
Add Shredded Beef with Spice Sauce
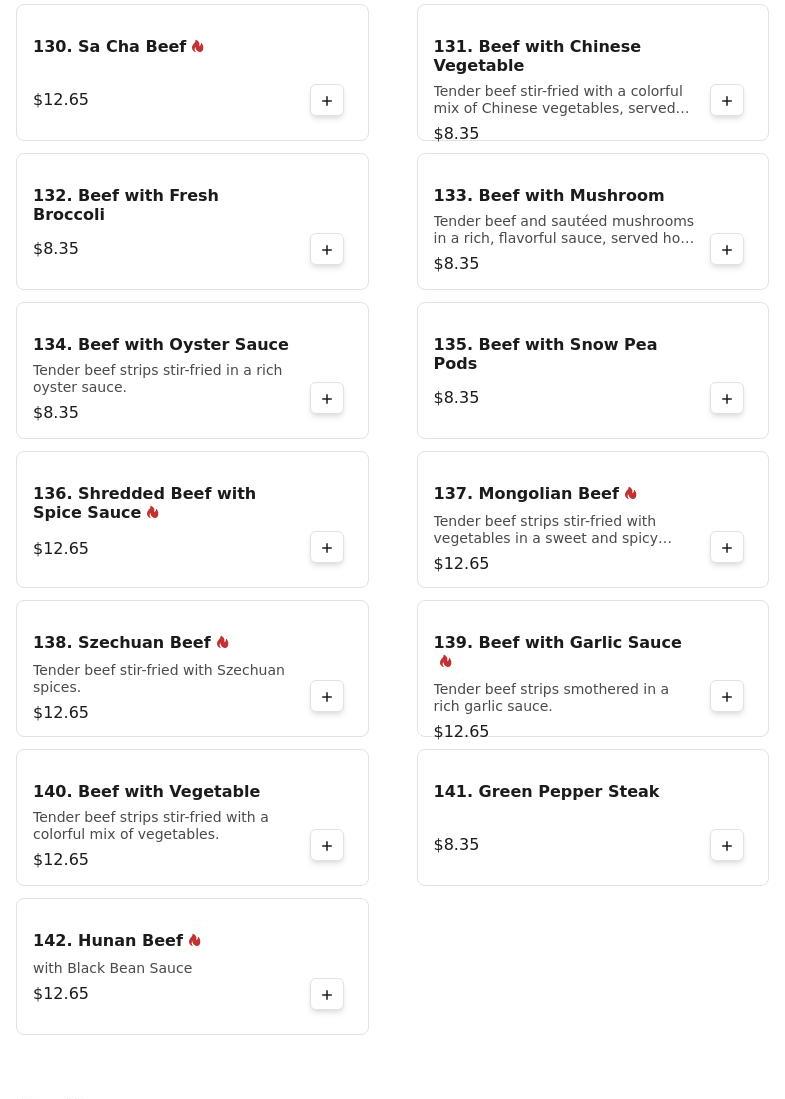click(x=327, y=547)
